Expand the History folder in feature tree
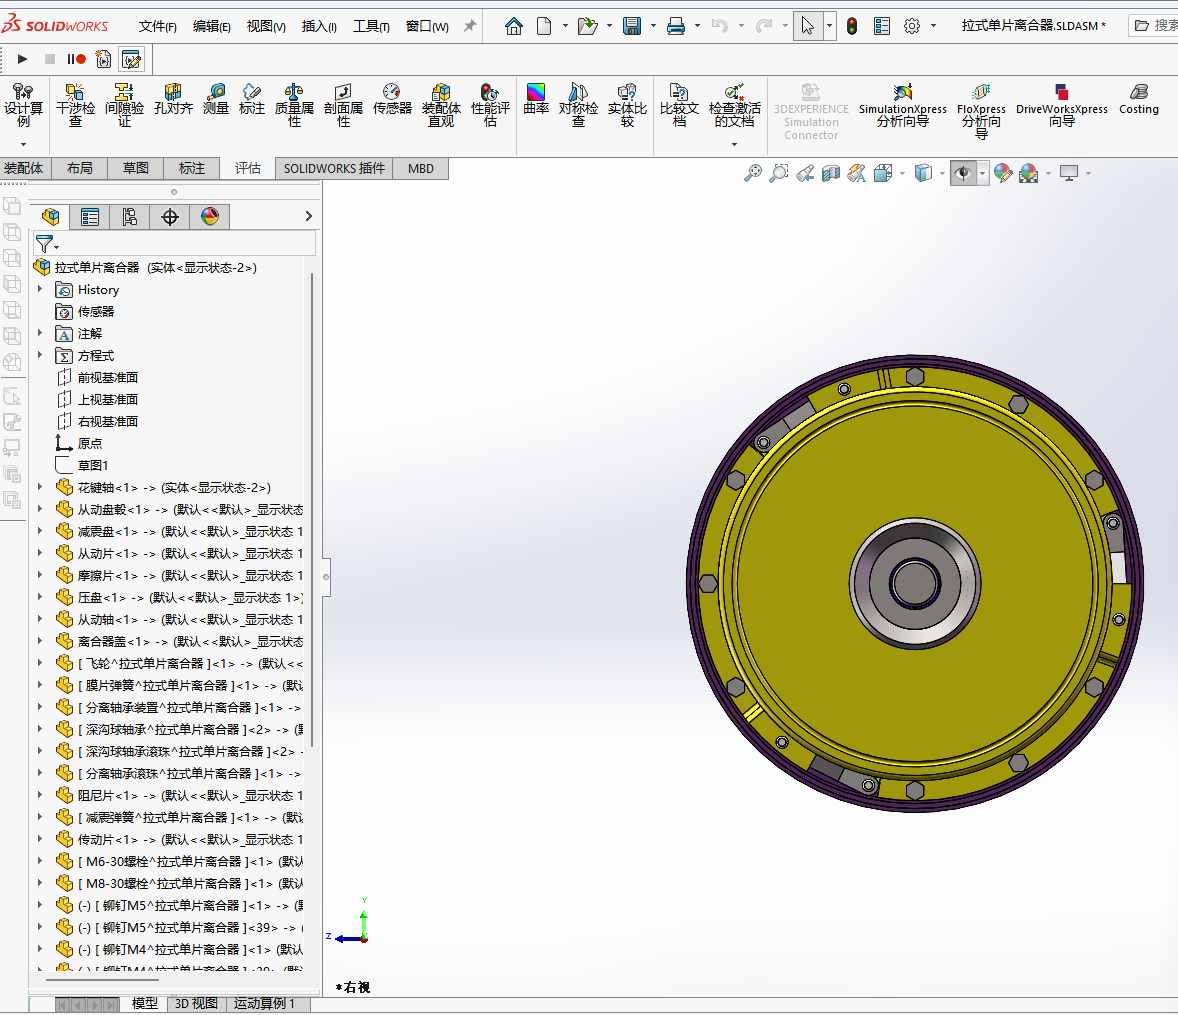Viewport: 1178px width, 1015px height. [x=40, y=290]
